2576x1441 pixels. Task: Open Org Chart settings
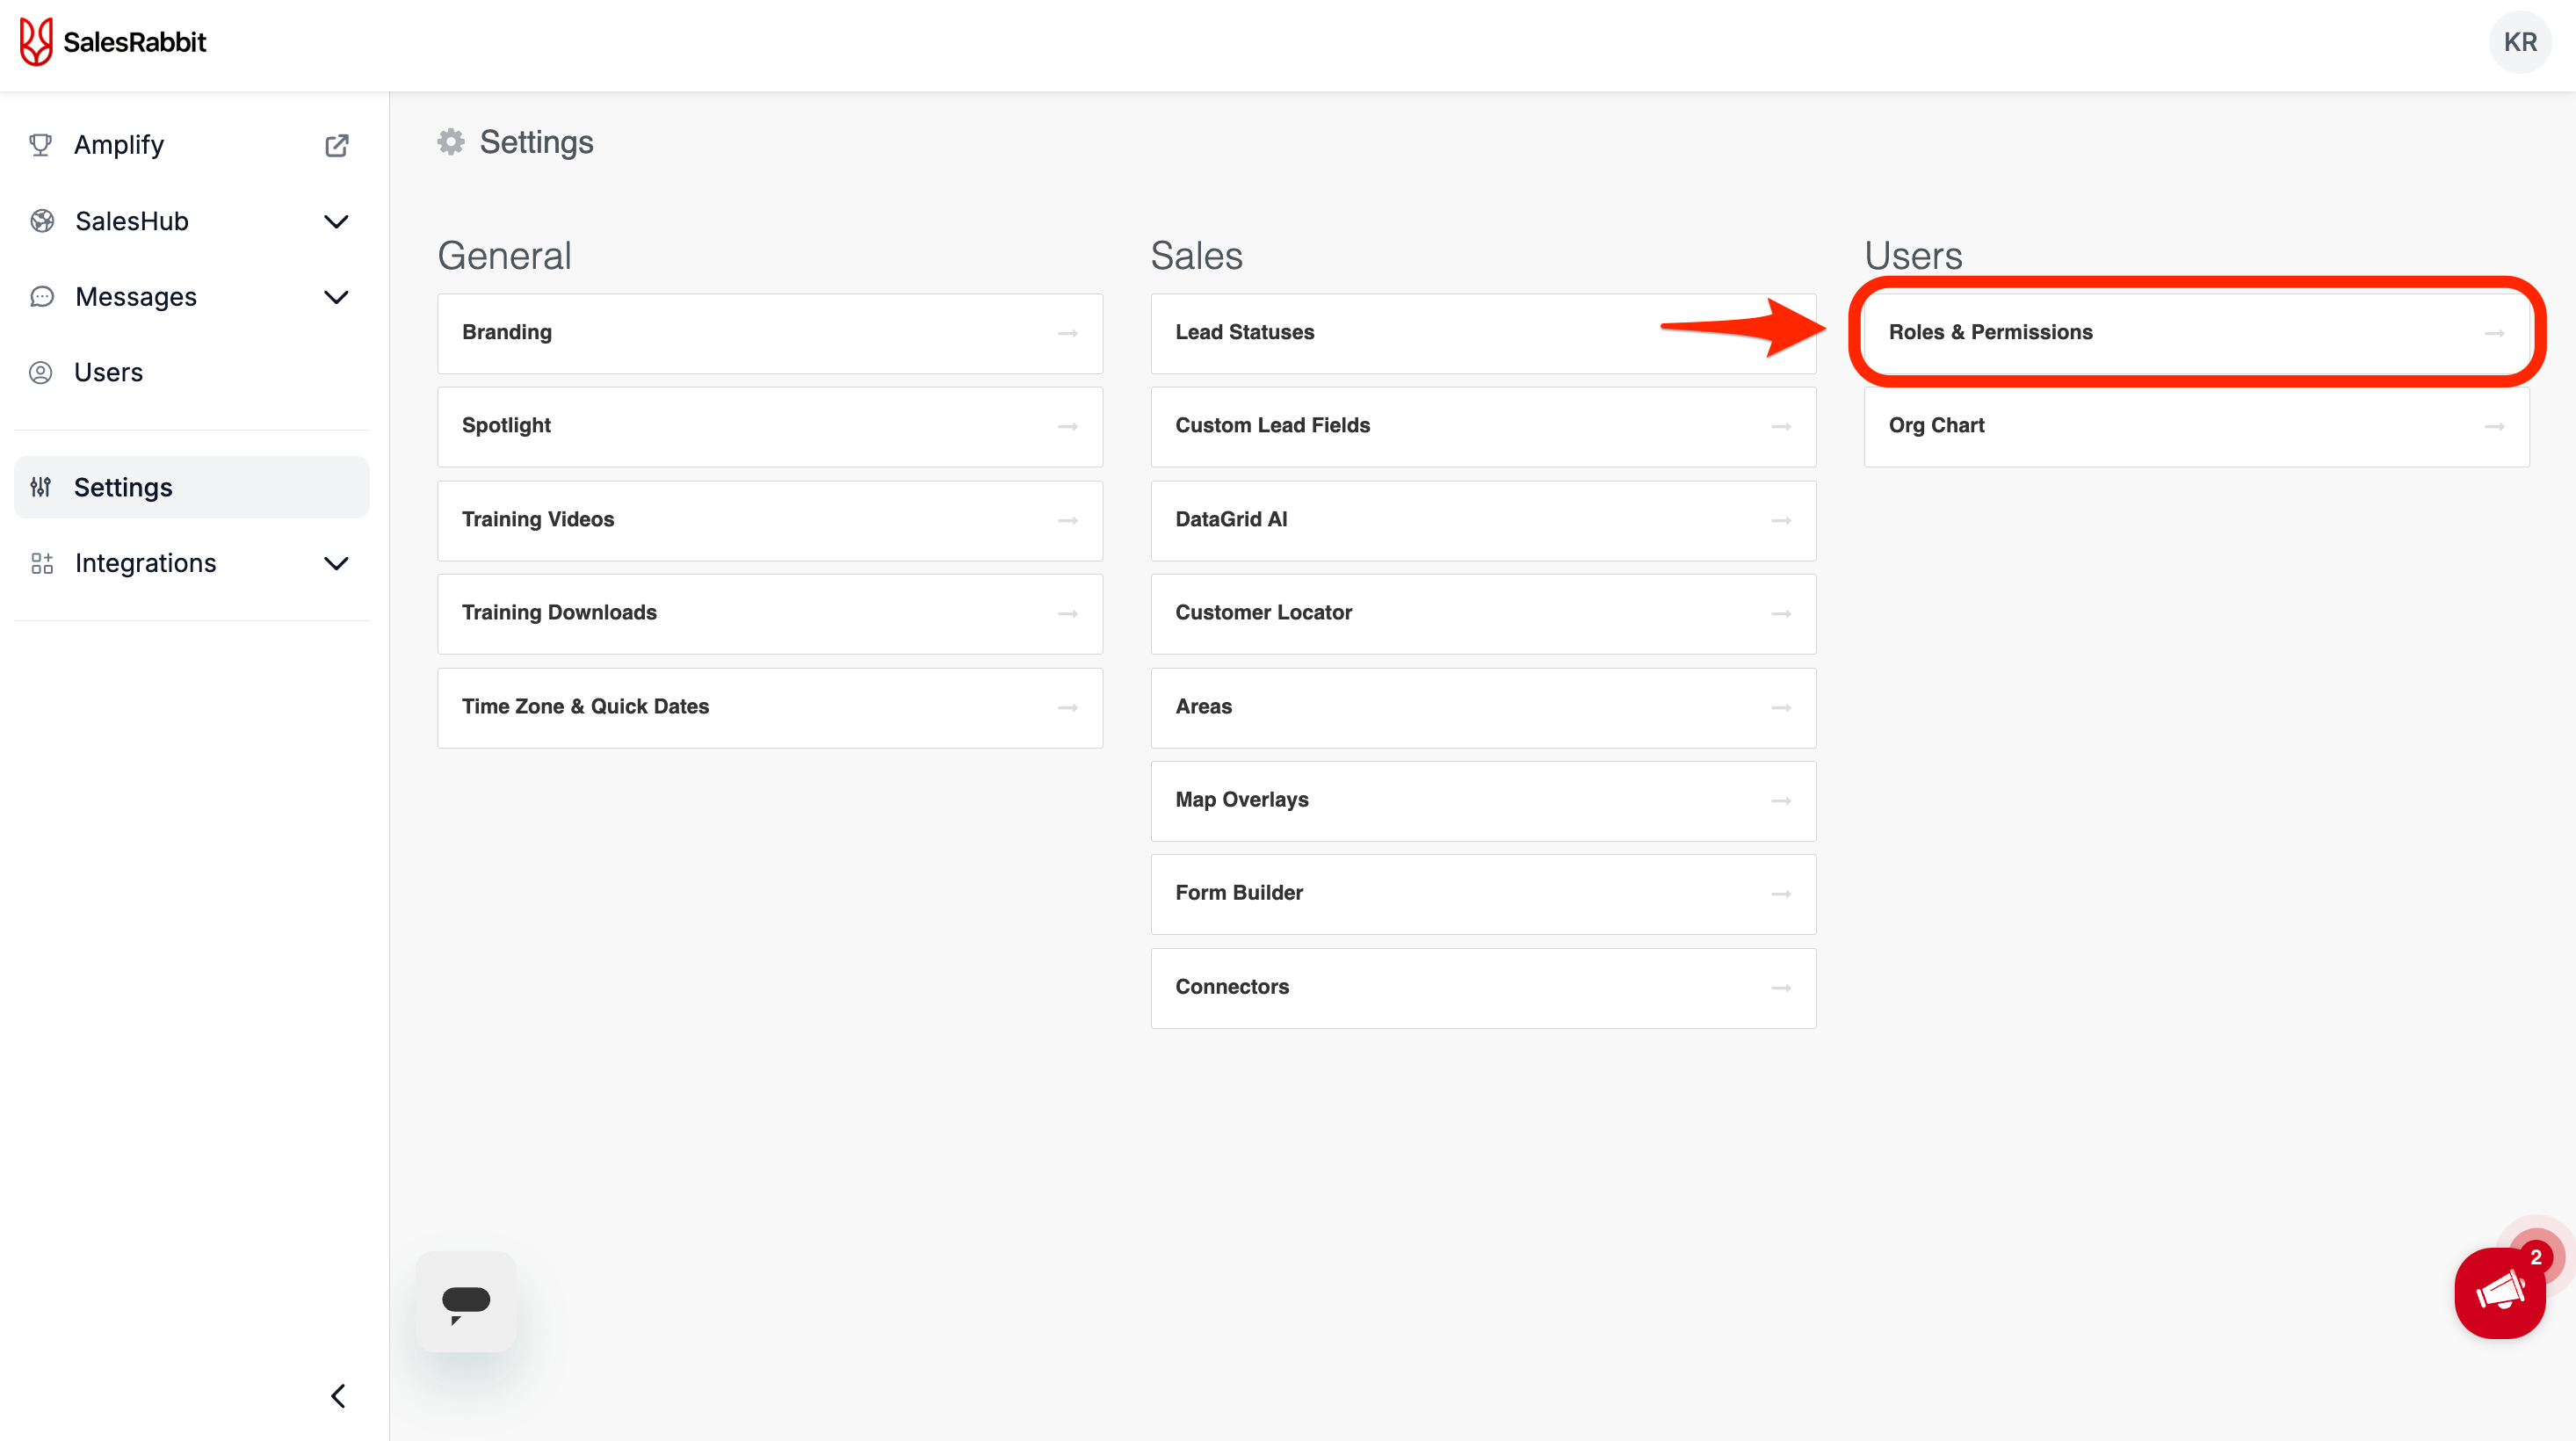(x=2195, y=426)
